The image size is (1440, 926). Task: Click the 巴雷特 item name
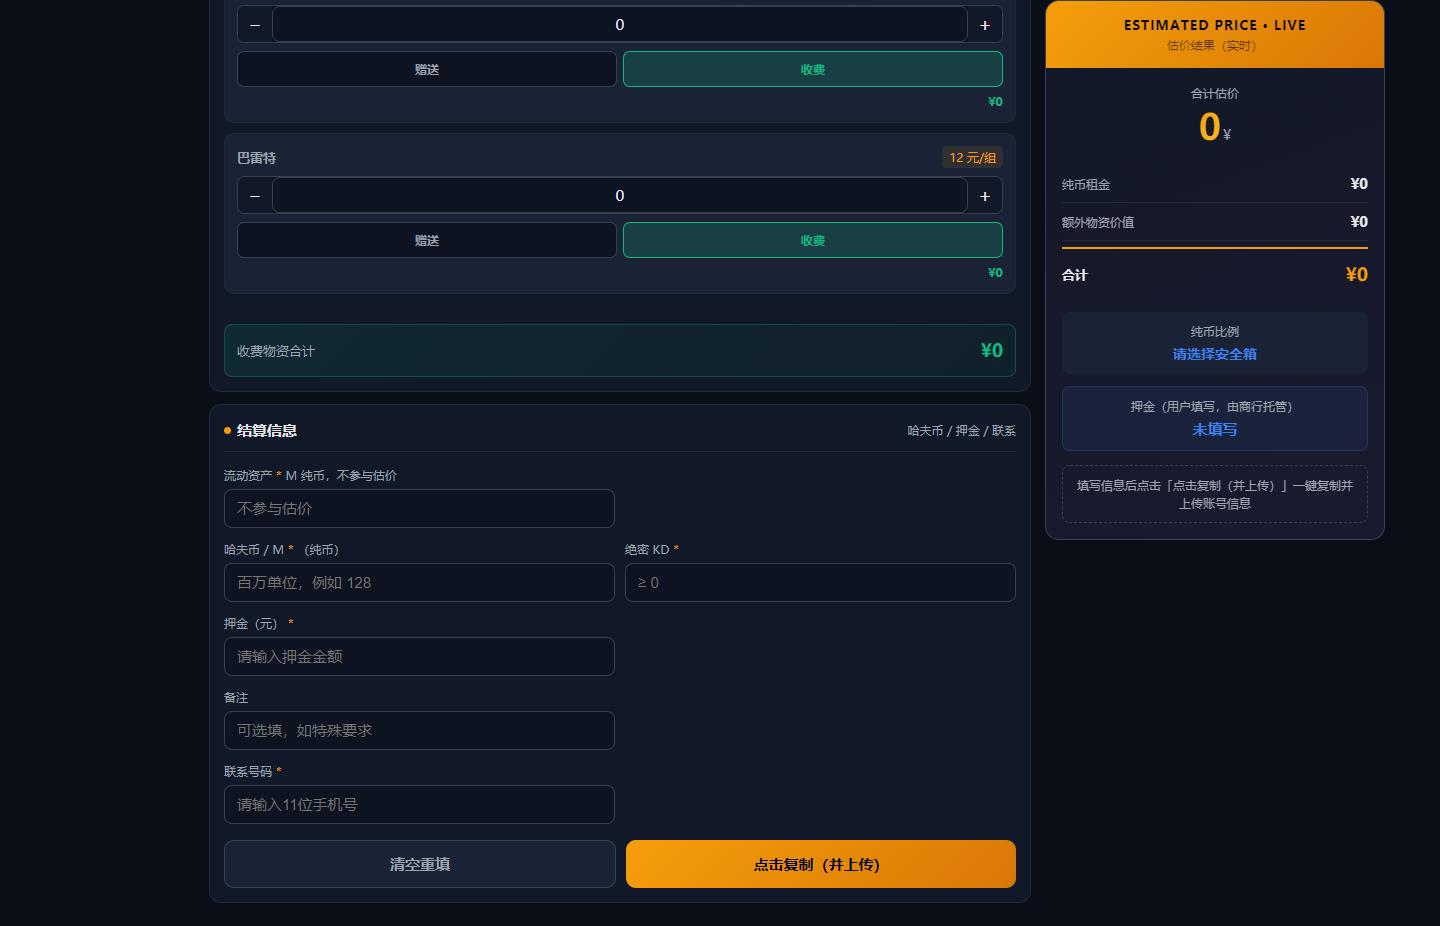pyautogui.click(x=257, y=158)
